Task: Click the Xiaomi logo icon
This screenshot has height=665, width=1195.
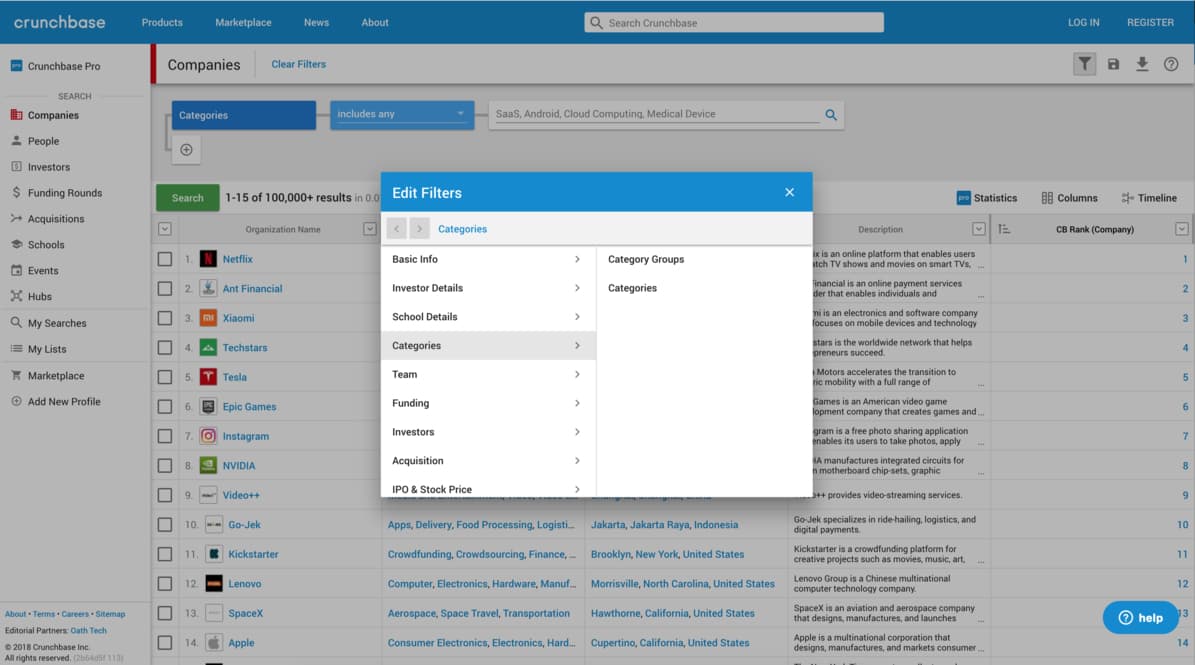Action: (x=208, y=318)
